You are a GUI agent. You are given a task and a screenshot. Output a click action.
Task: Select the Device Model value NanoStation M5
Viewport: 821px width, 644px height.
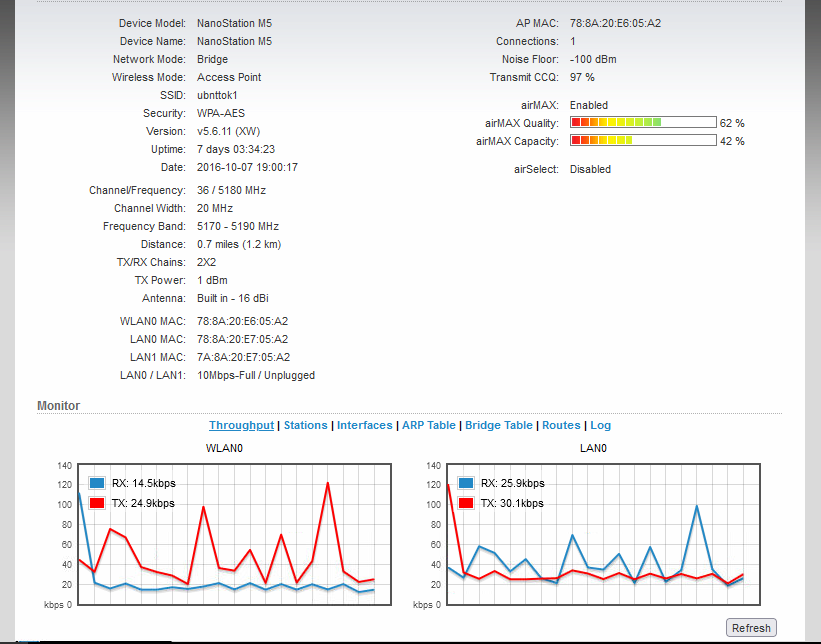235,24
